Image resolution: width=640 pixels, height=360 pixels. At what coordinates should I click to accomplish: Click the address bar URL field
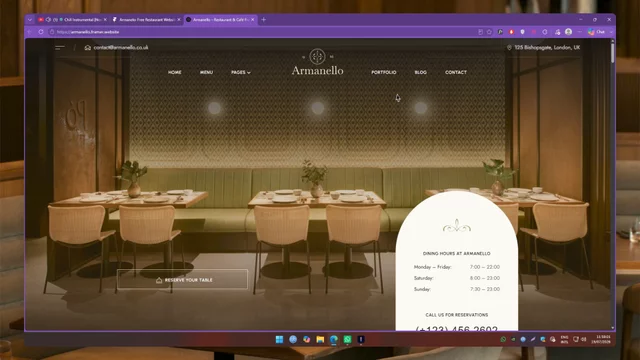(261, 32)
